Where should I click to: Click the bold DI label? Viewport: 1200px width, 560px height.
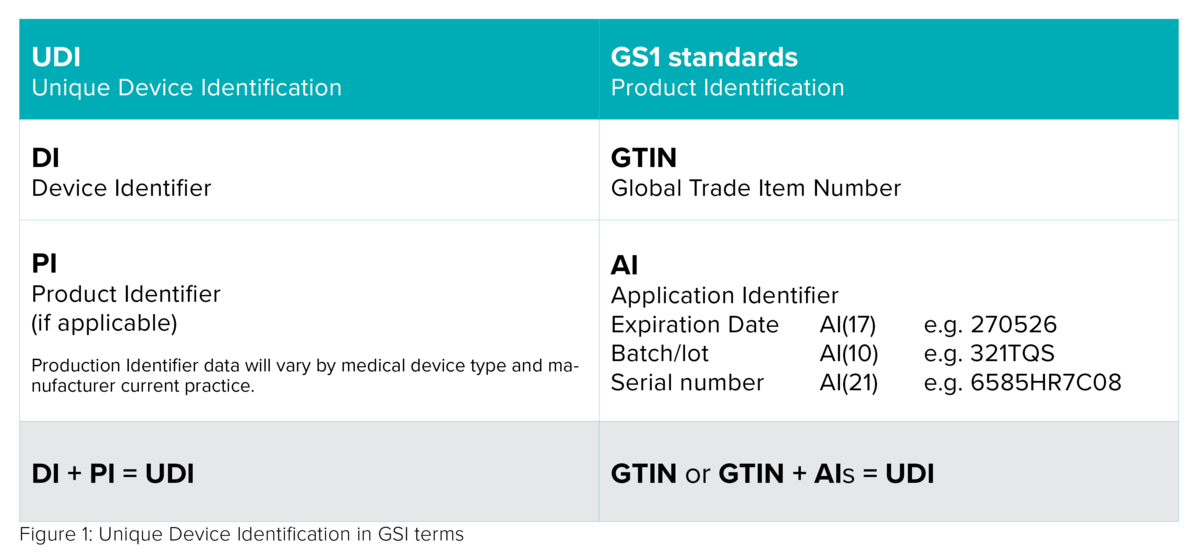(x=46, y=158)
